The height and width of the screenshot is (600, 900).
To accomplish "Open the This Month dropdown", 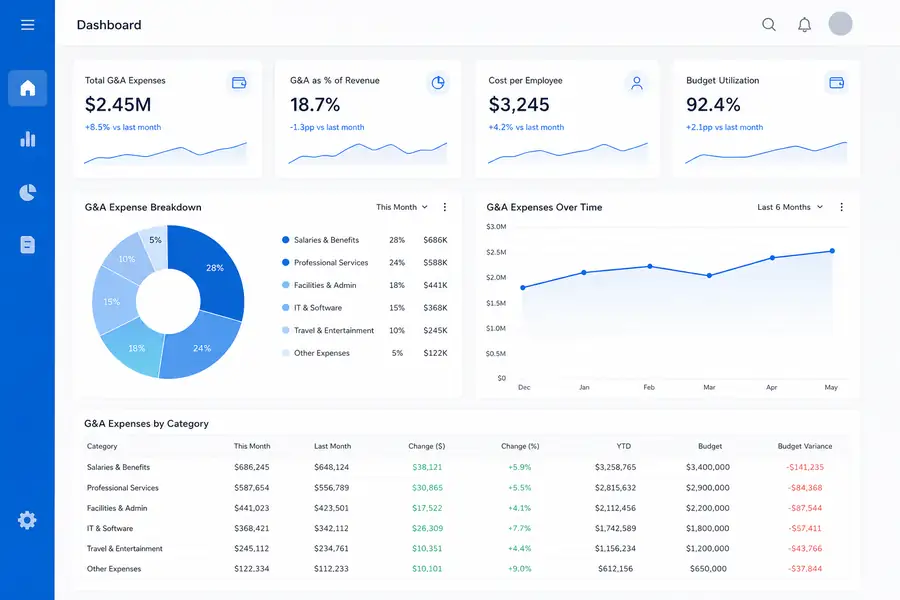I will (x=402, y=207).
